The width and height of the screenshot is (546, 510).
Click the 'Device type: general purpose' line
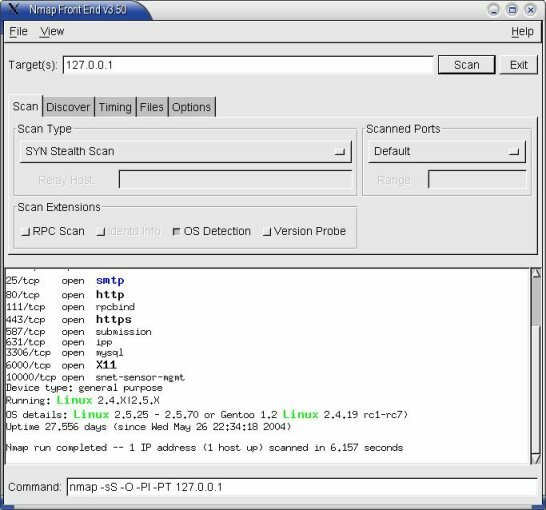[84, 388]
